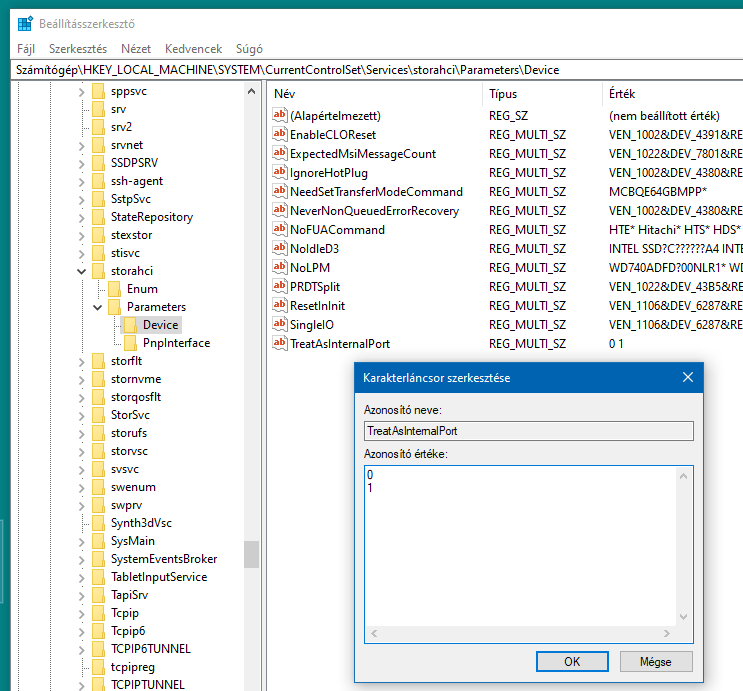Click the string icon of SingleIO
The height and width of the screenshot is (691, 743).
click(x=280, y=324)
